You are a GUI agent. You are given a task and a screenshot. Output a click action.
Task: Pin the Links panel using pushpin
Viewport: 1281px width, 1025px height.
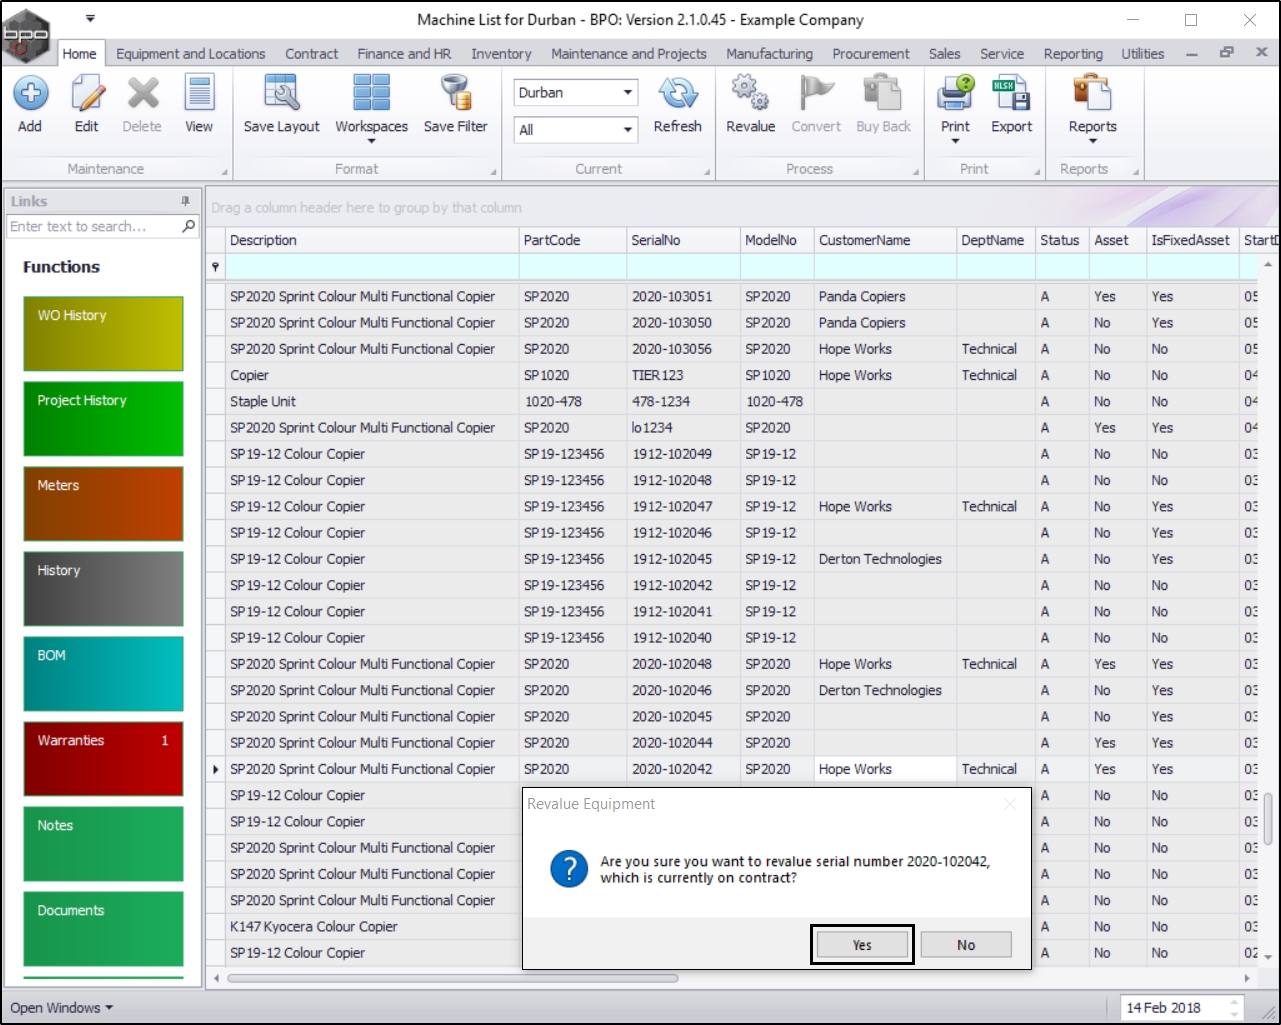click(185, 201)
